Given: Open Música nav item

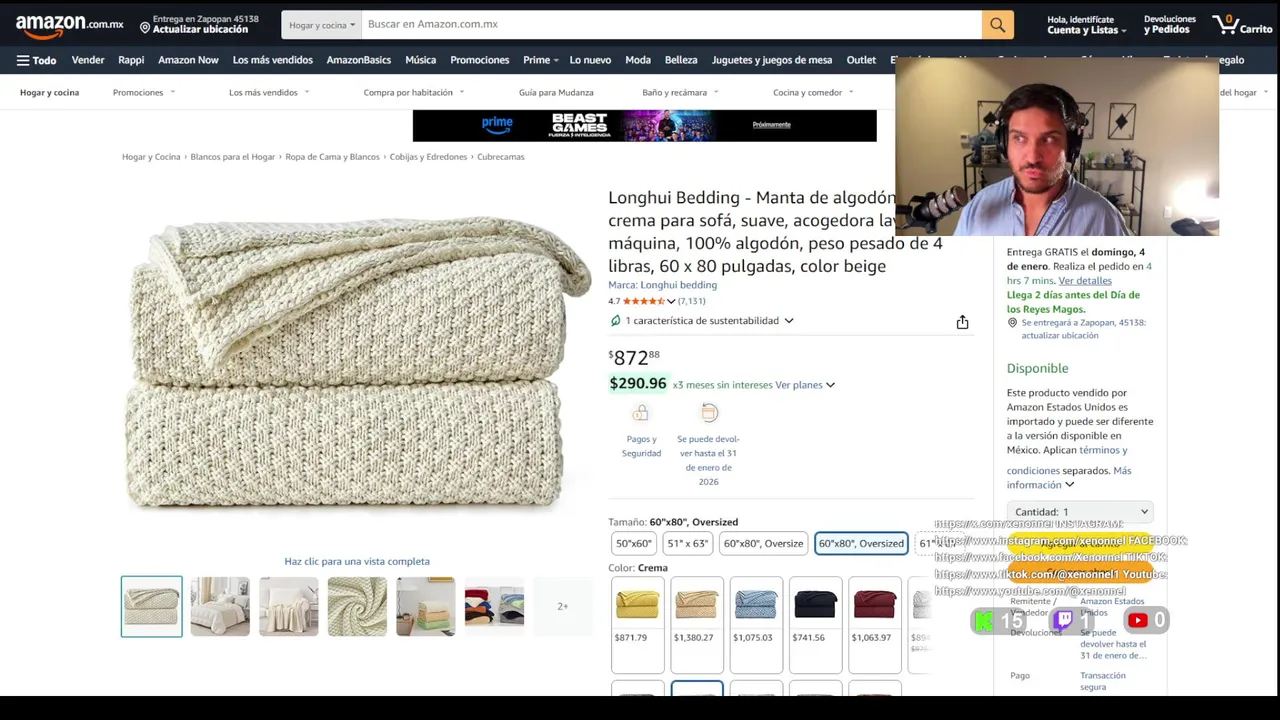Looking at the screenshot, I should click(420, 60).
